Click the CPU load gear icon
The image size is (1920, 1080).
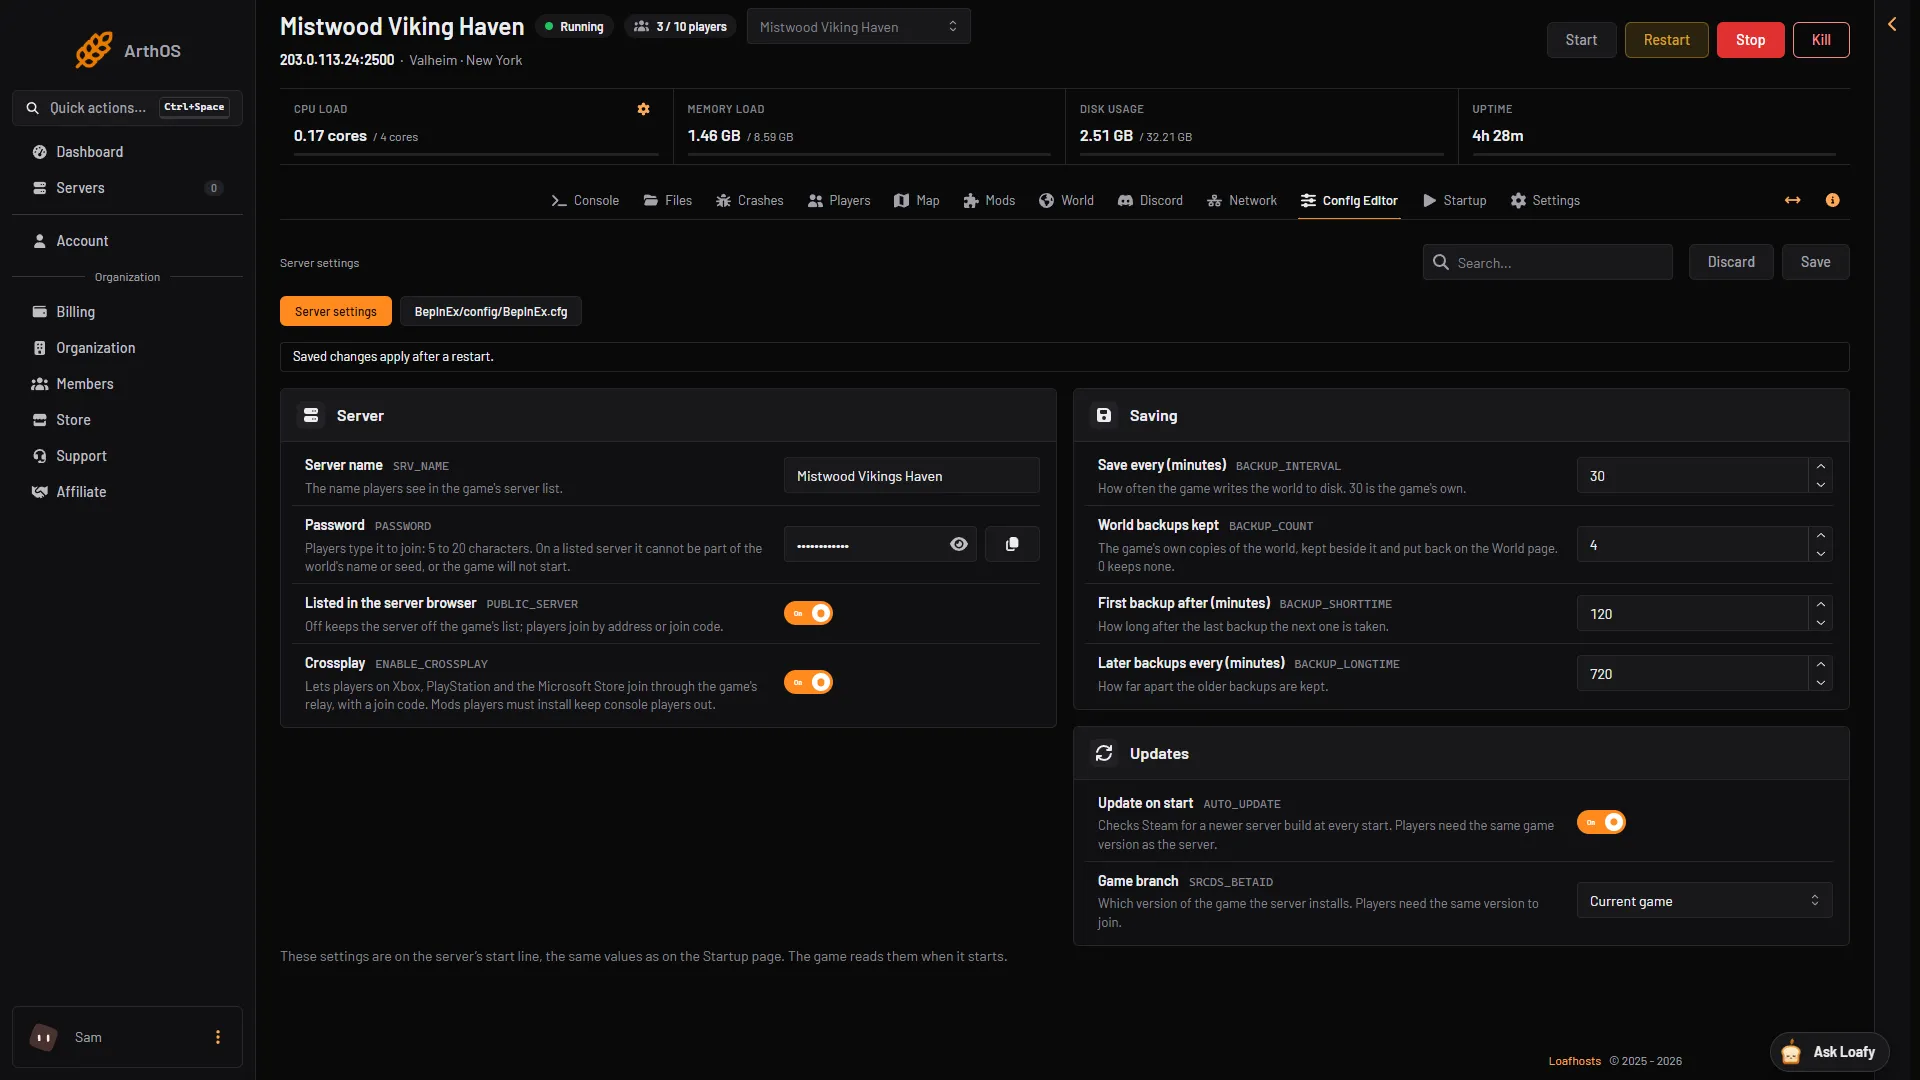pyautogui.click(x=643, y=109)
